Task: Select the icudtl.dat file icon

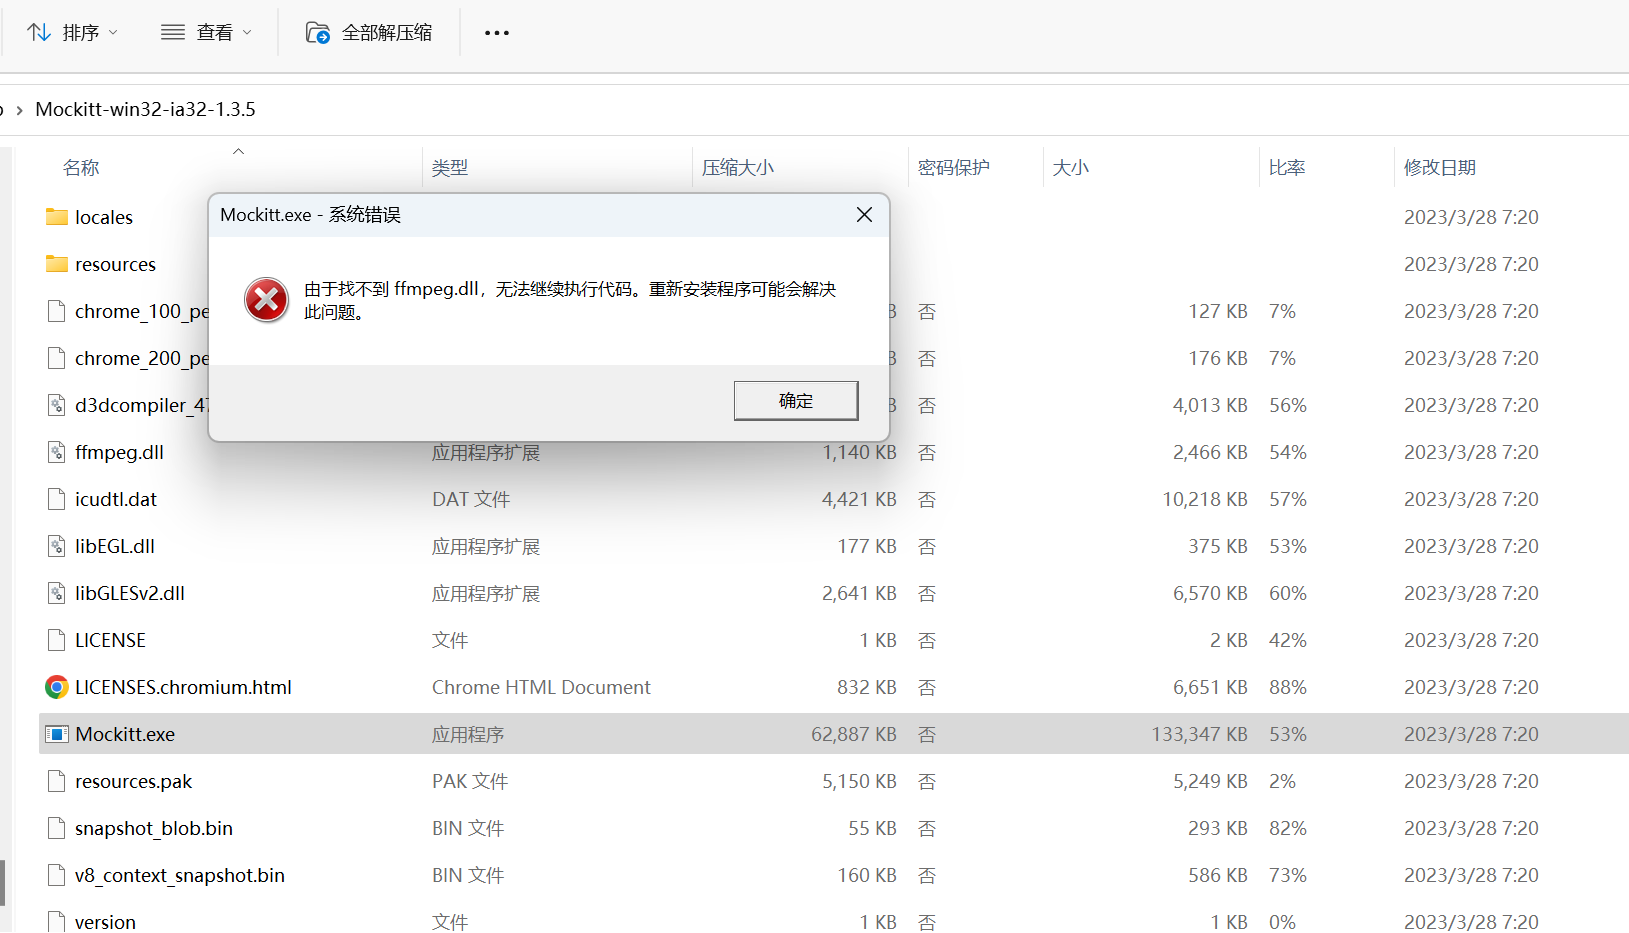Action: (57, 499)
